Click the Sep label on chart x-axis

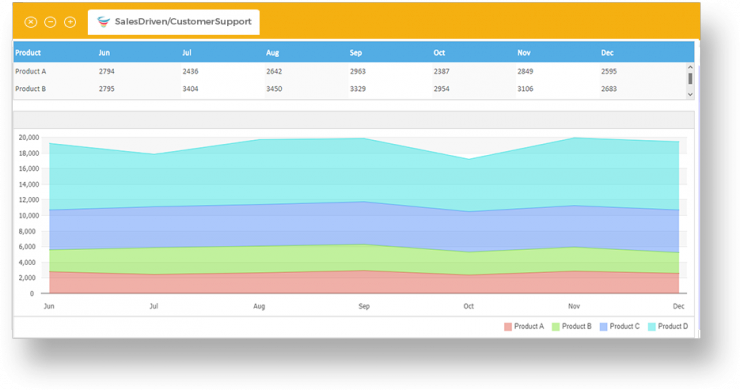click(x=364, y=306)
